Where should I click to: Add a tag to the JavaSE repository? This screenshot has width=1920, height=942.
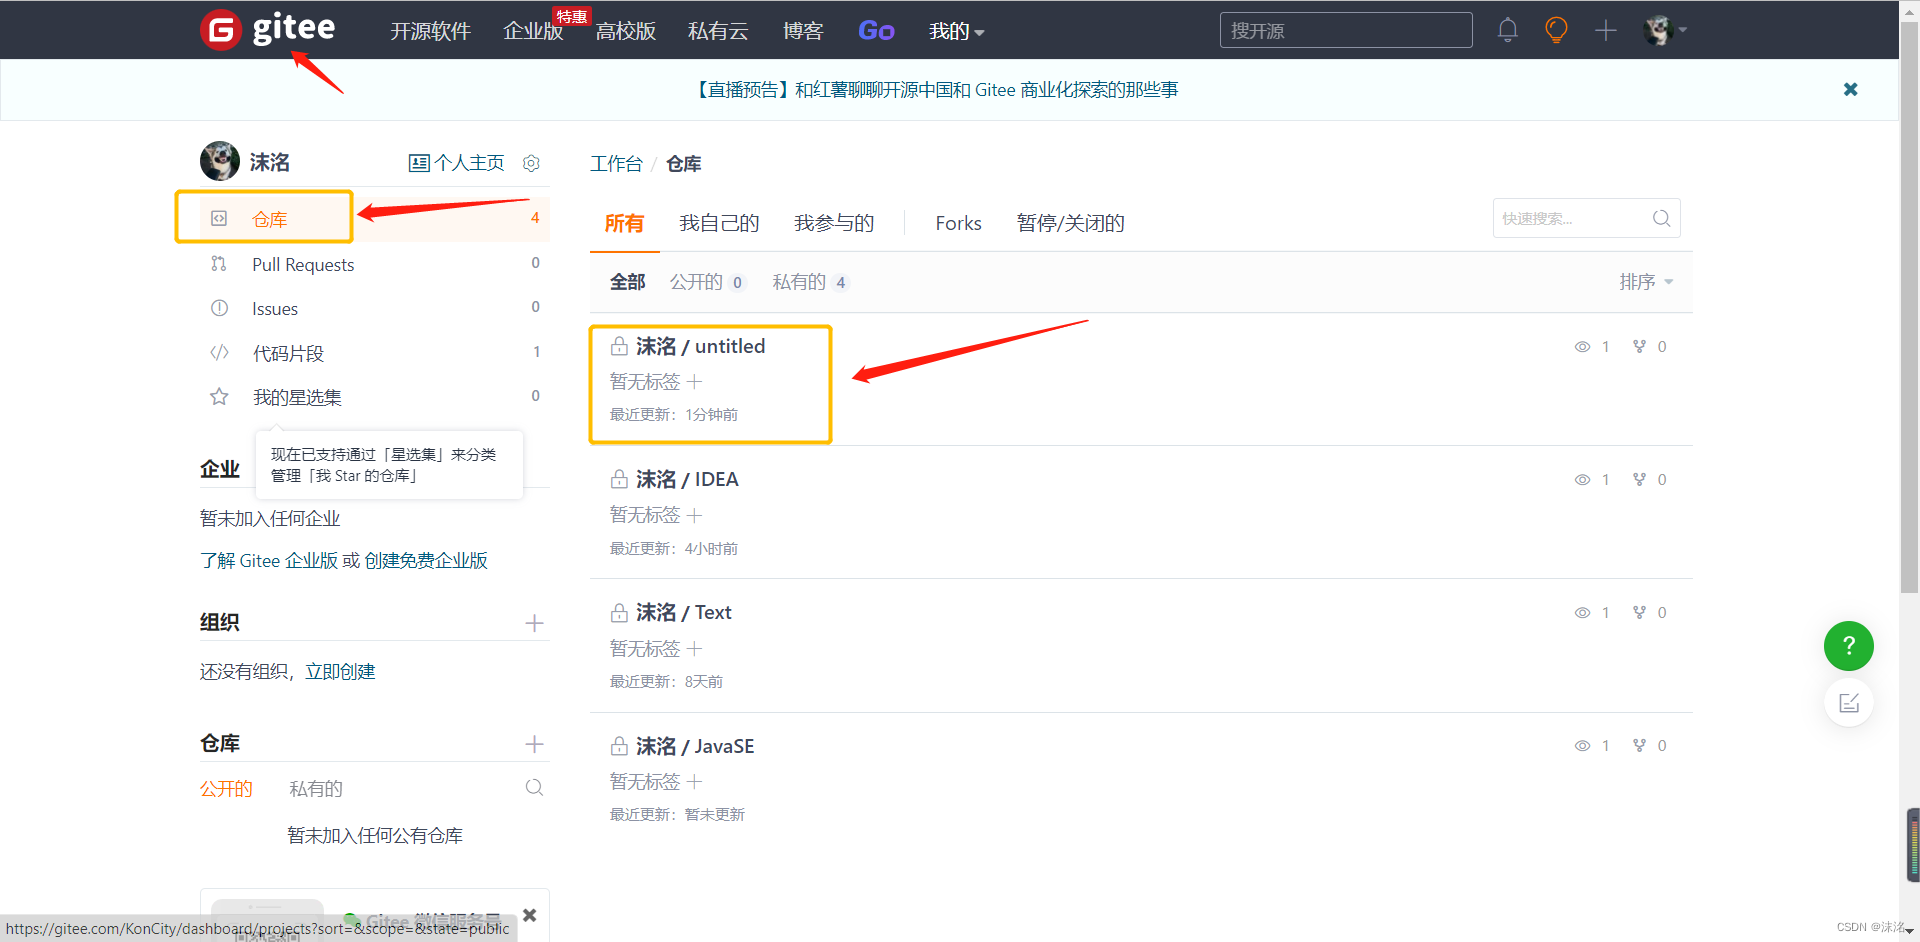[x=695, y=782]
